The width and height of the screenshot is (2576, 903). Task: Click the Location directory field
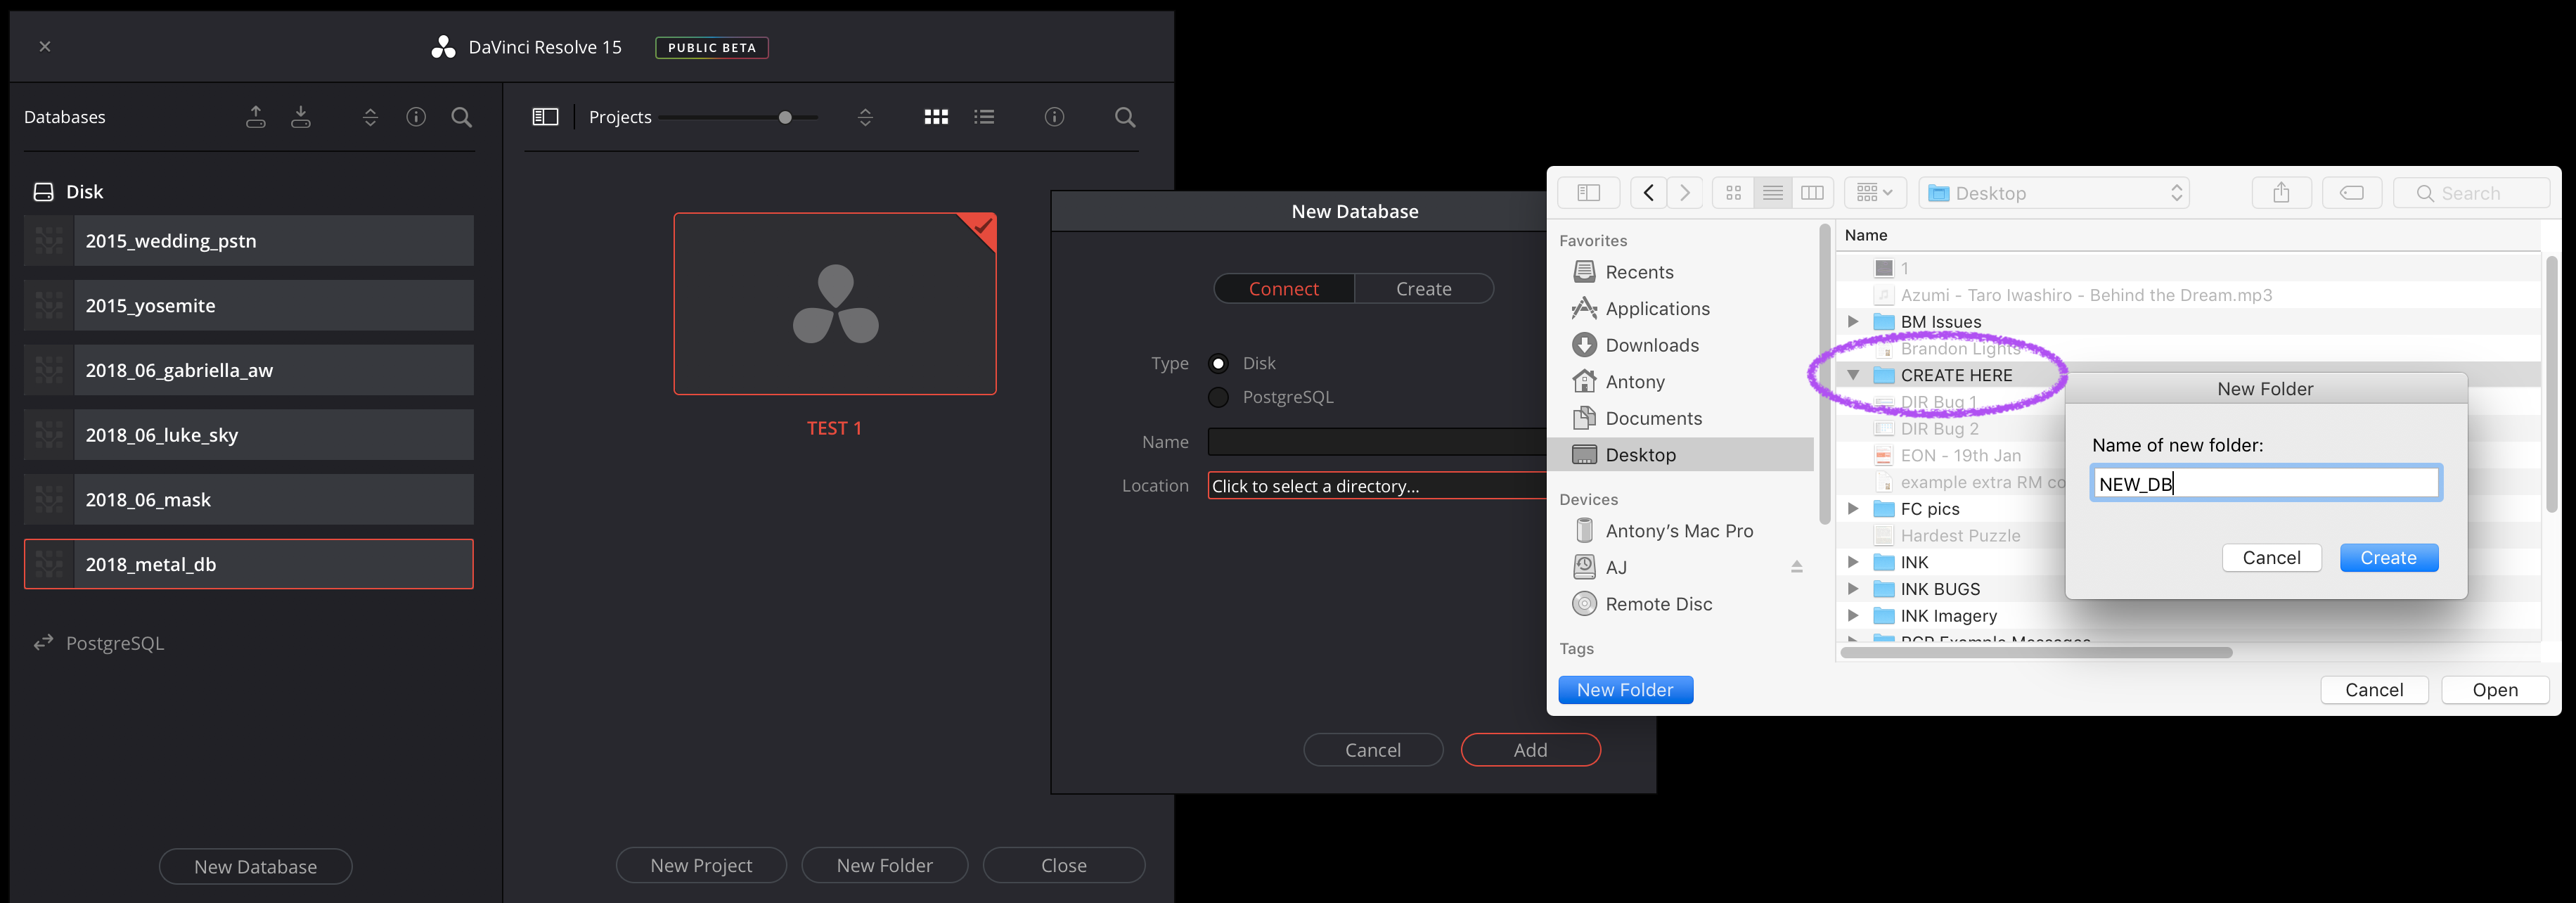point(1377,486)
